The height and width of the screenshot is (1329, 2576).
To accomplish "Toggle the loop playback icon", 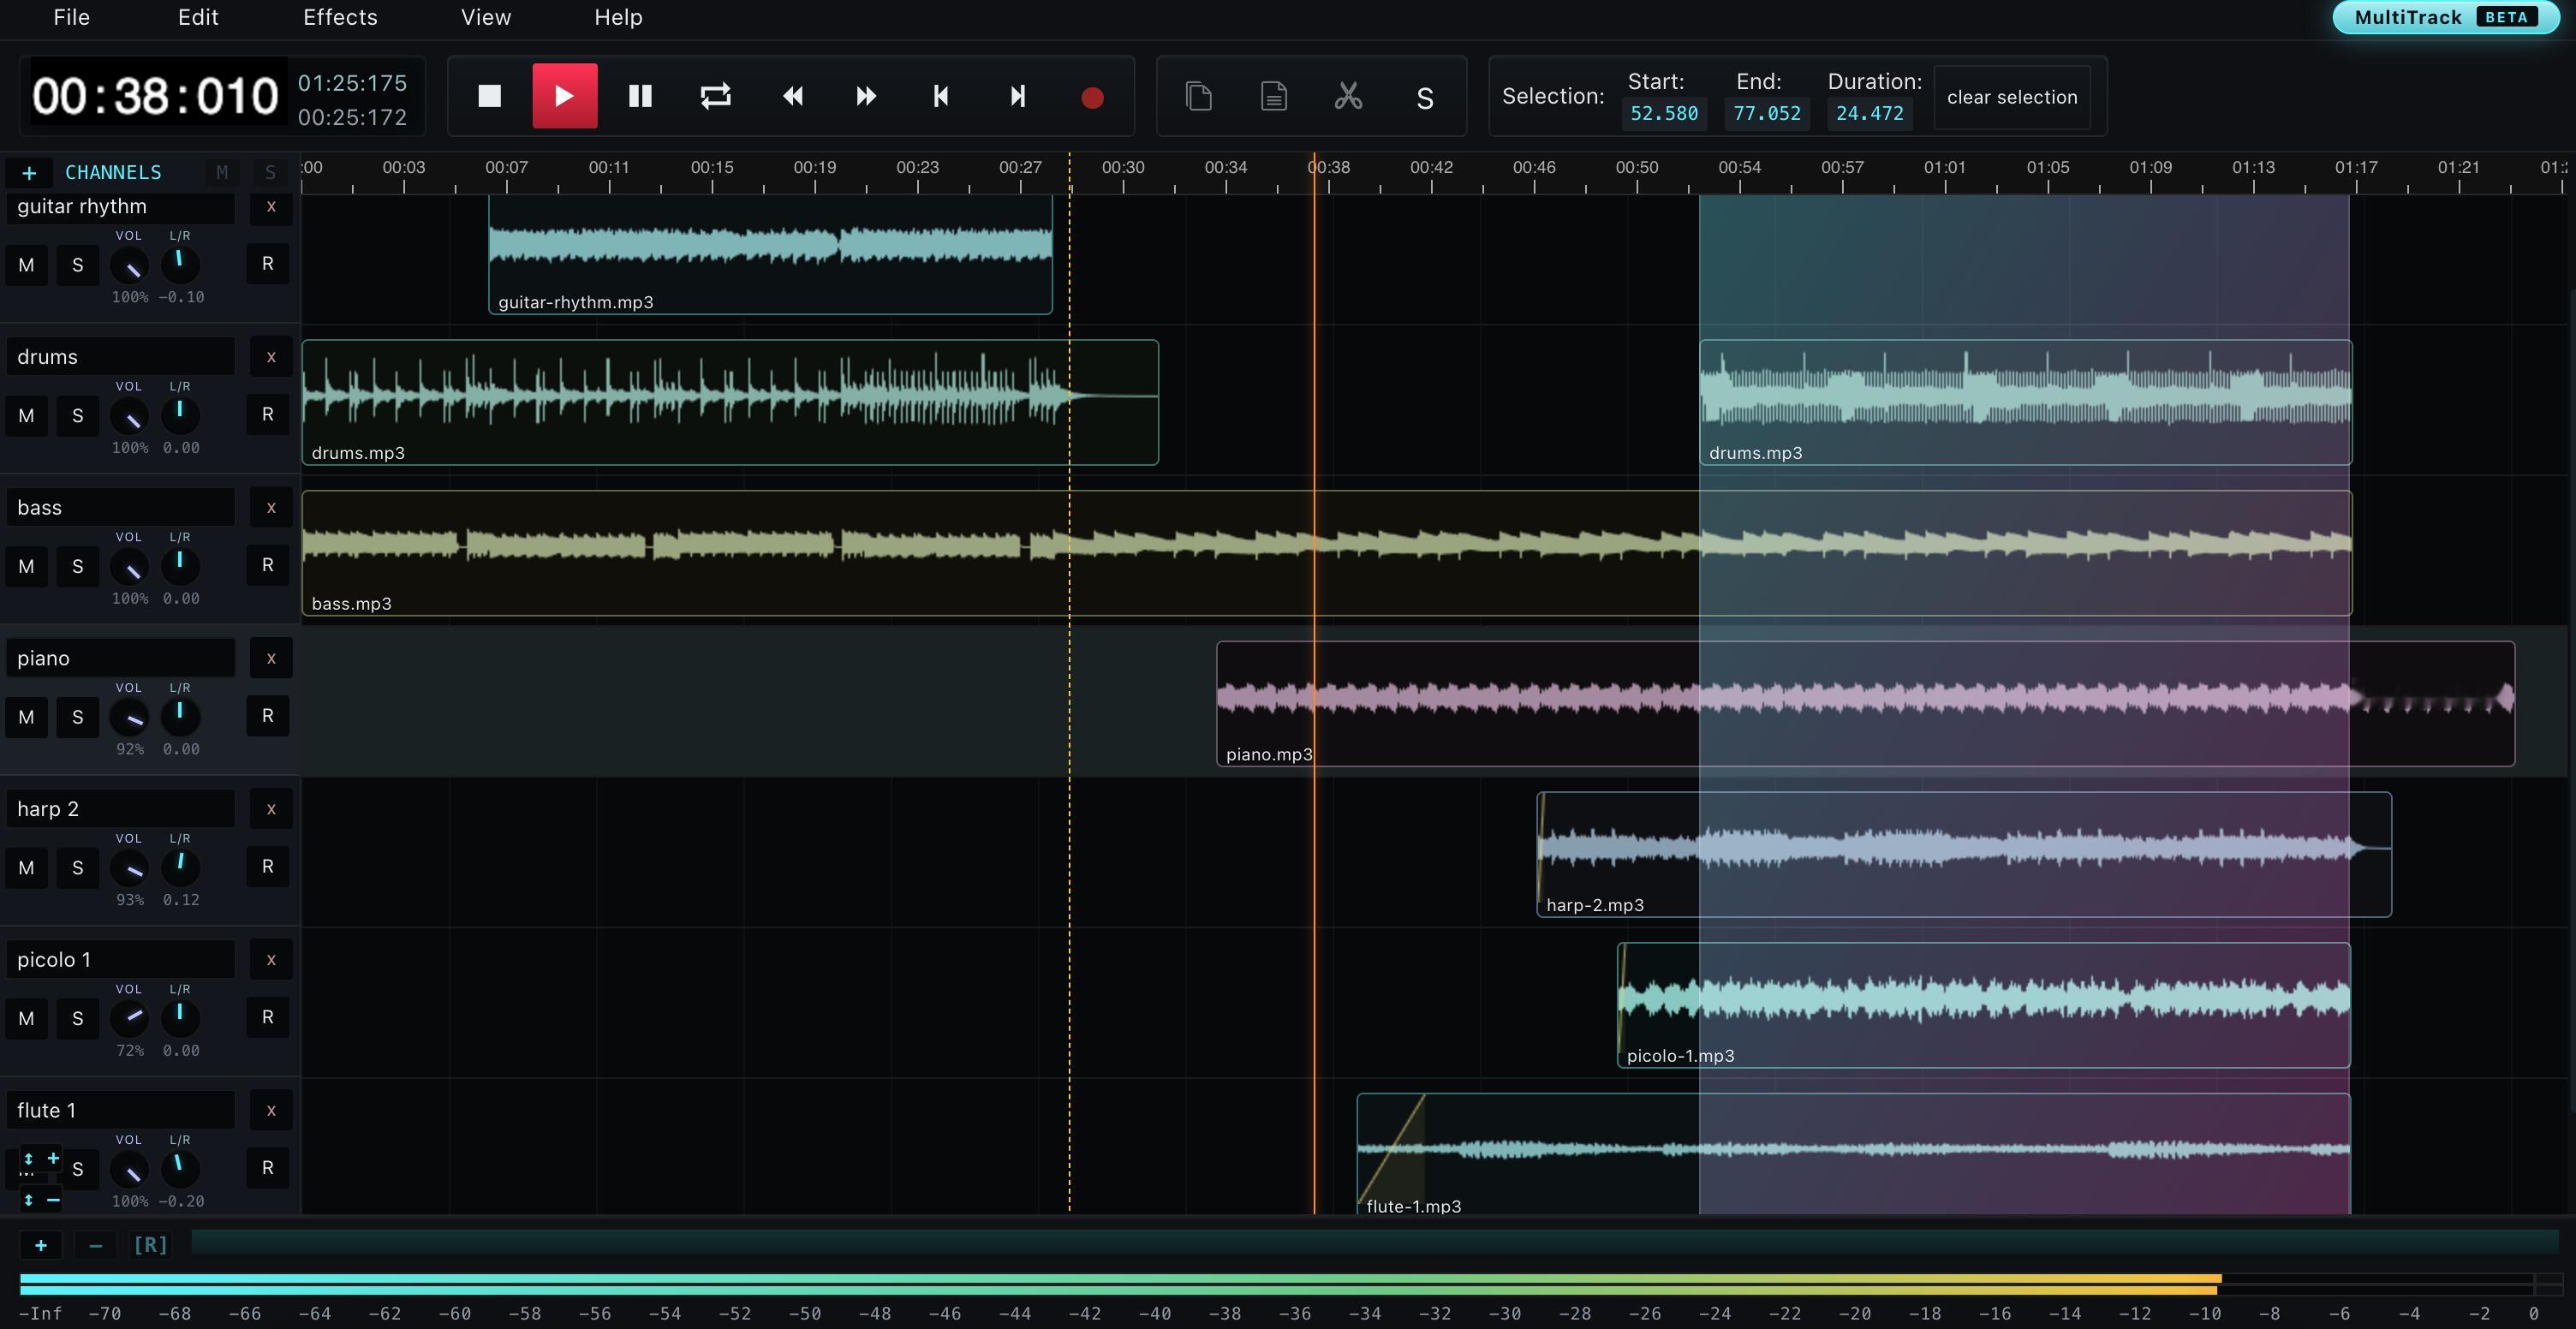I will [716, 96].
